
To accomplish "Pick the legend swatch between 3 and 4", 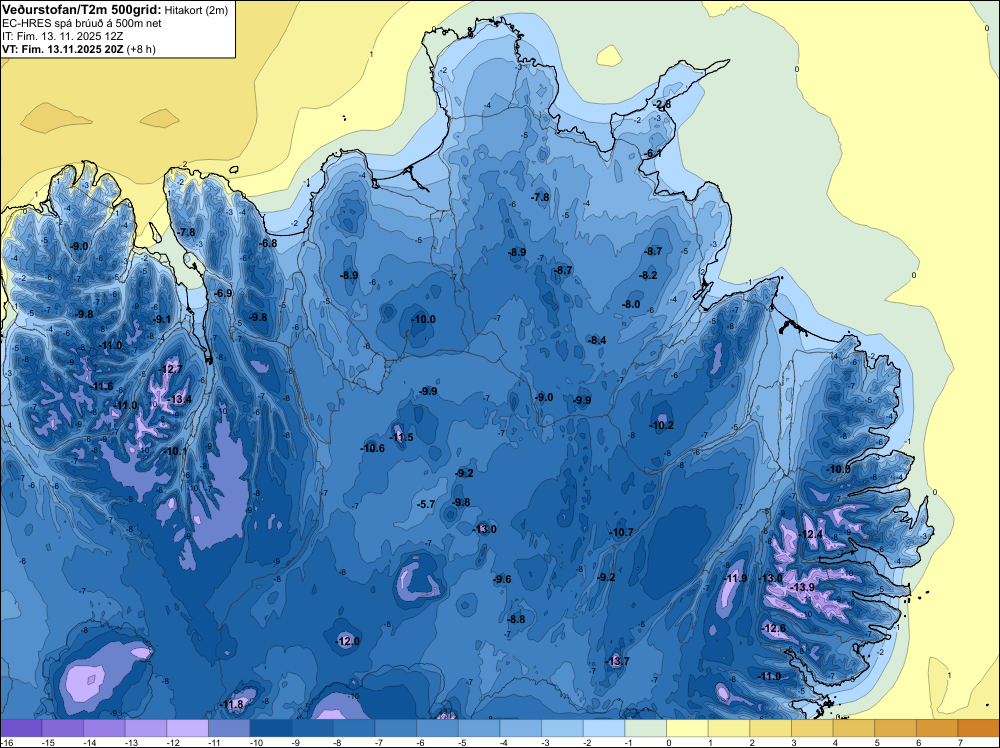I will (x=812, y=728).
